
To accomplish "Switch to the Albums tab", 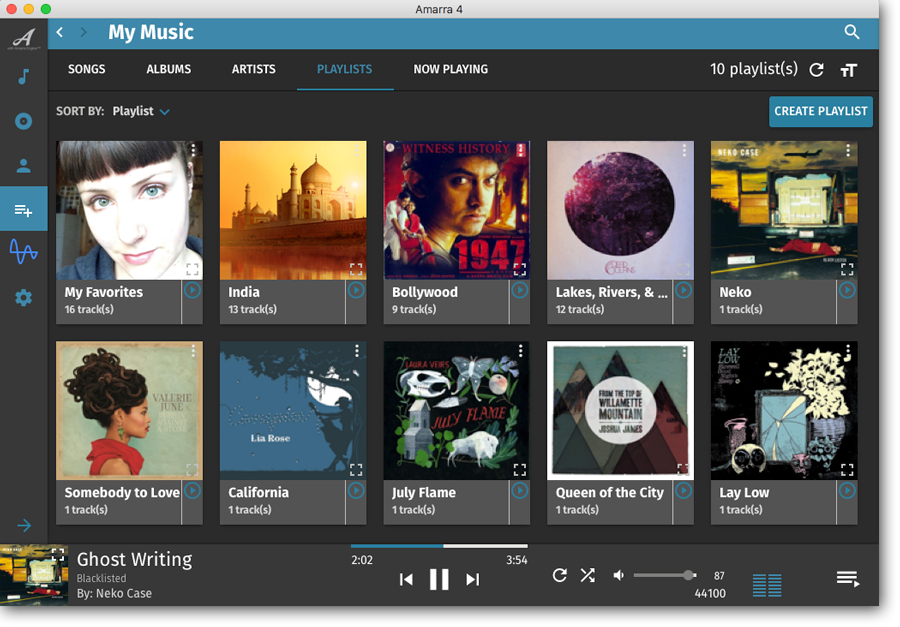I will pos(169,69).
